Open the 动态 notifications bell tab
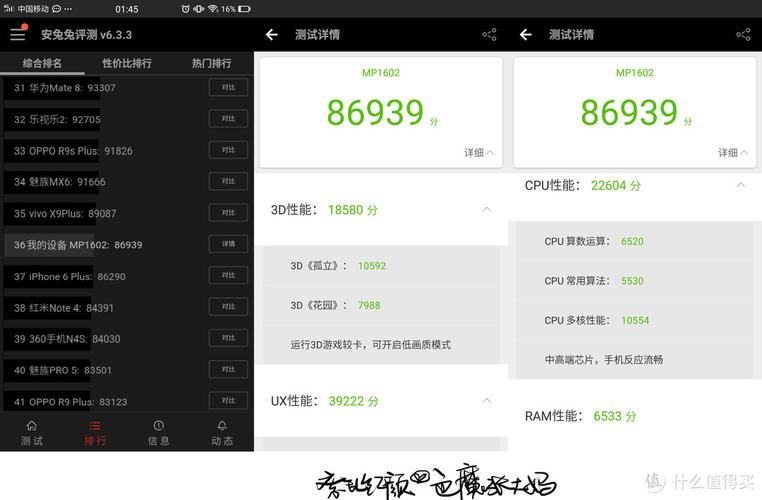 [x=222, y=432]
